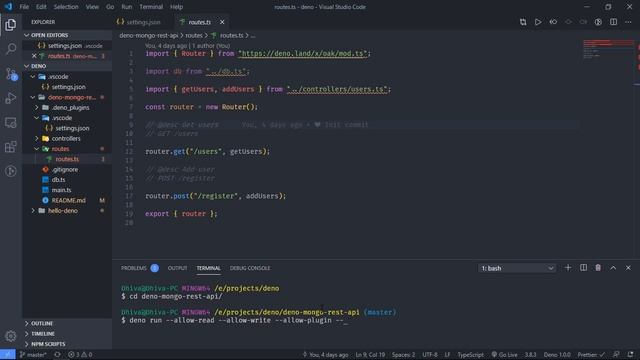Click the UTF-8 encoding indicator
The width and height of the screenshot is (640, 360).
point(430,355)
